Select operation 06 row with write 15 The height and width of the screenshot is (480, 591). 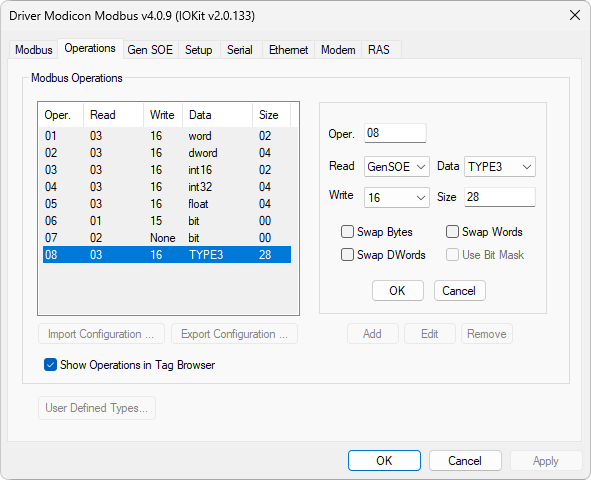coord(167,220)
